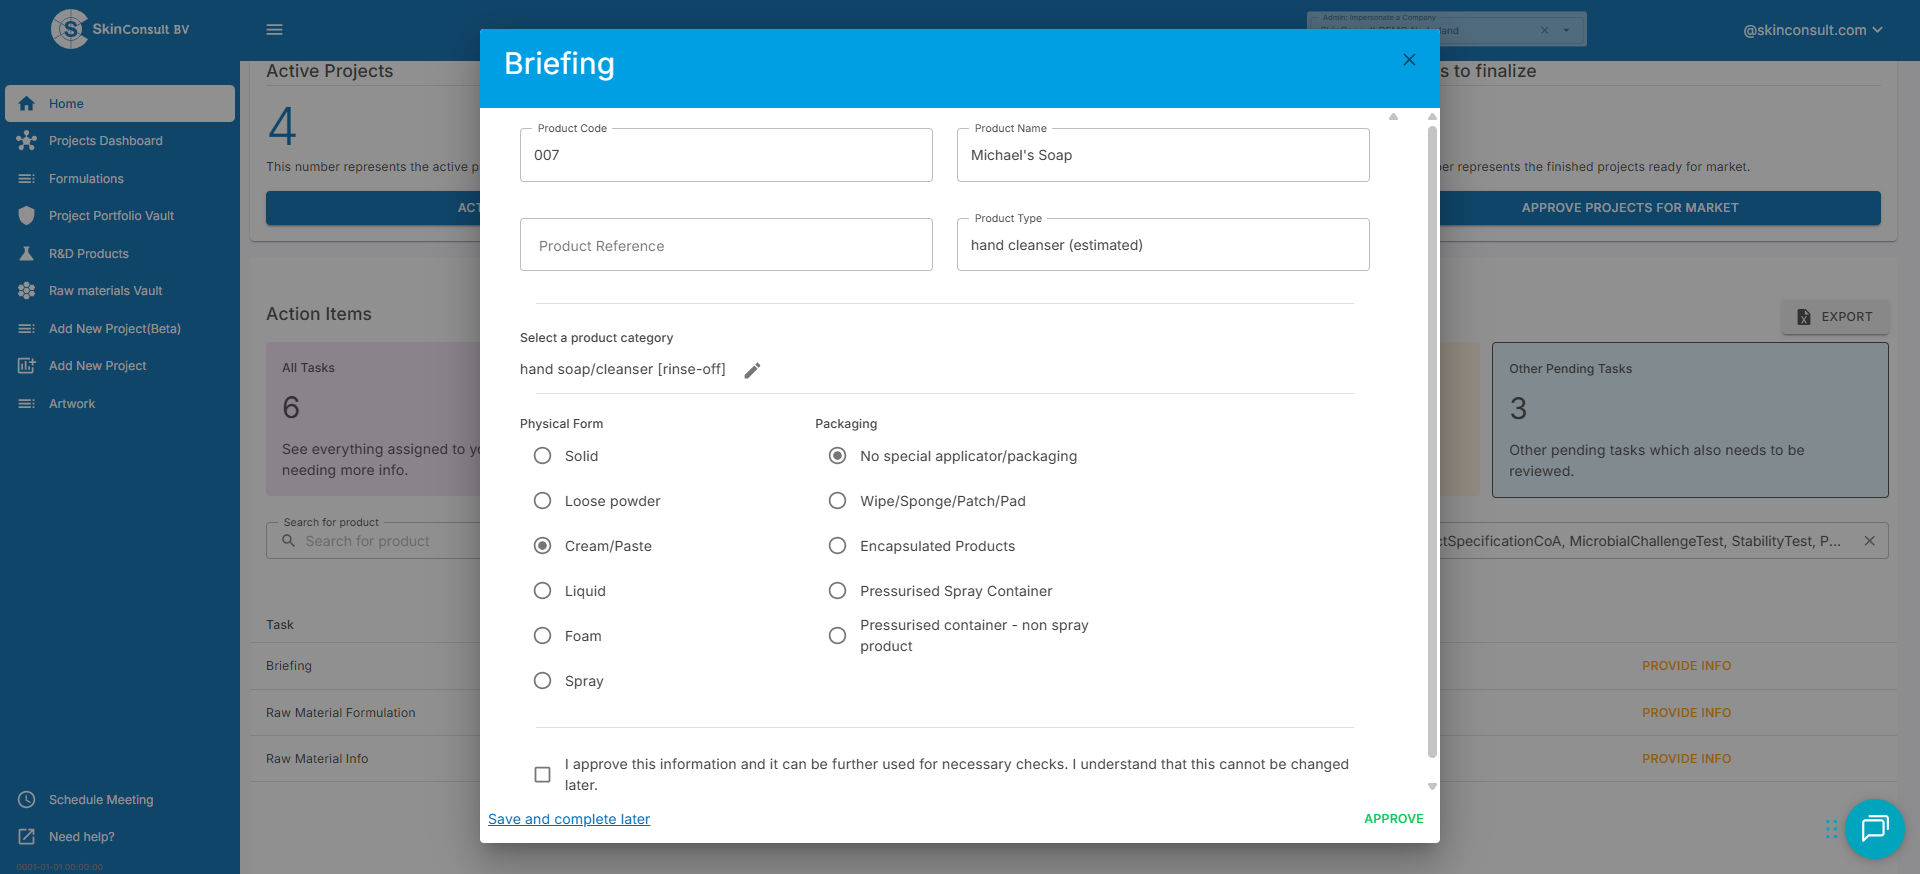Select the Liquid physical form
The width and height of the screenshot is (1920, 874).
point(542,591)
